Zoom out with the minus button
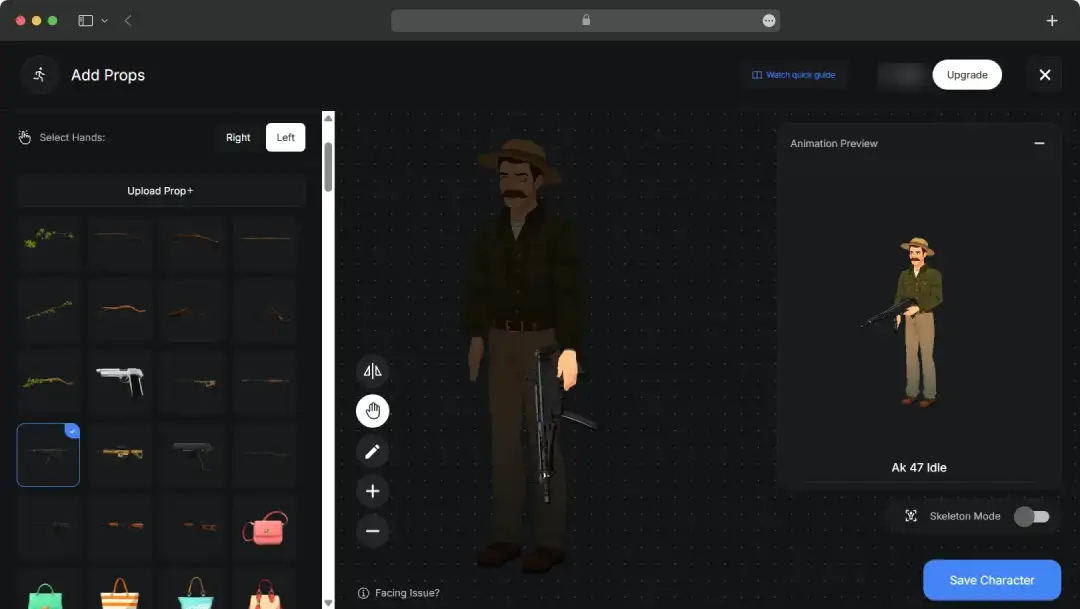The image size is (1080, 609). click(x=373, y=531)
